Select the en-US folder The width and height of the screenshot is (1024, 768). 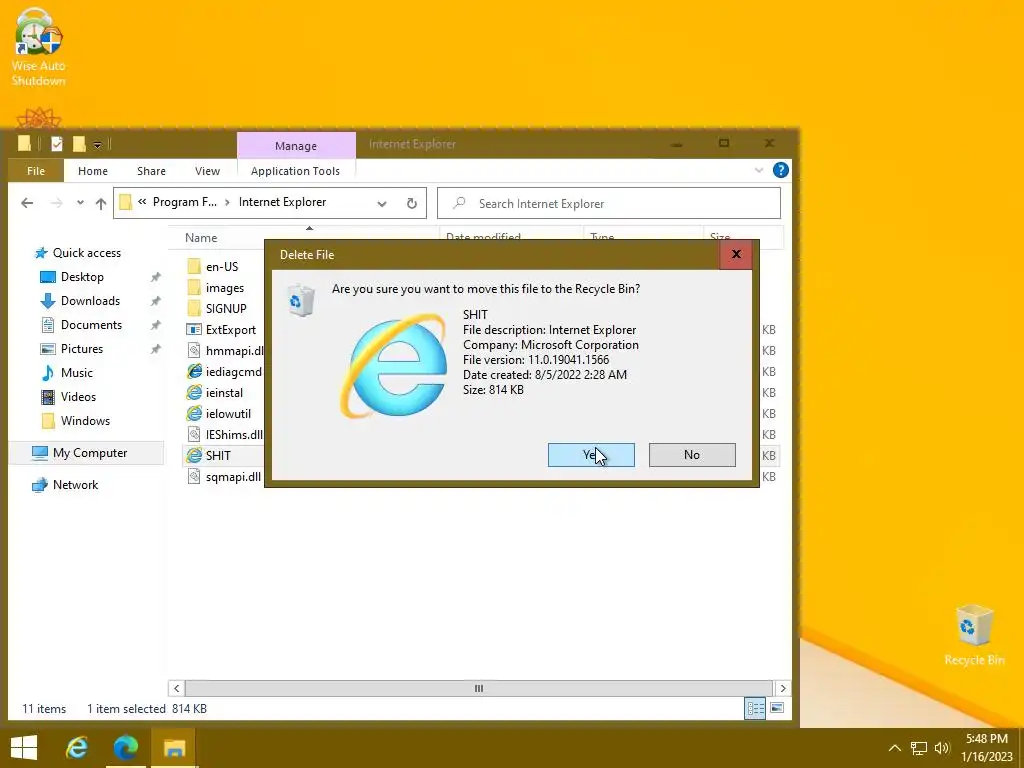point(222,266)
